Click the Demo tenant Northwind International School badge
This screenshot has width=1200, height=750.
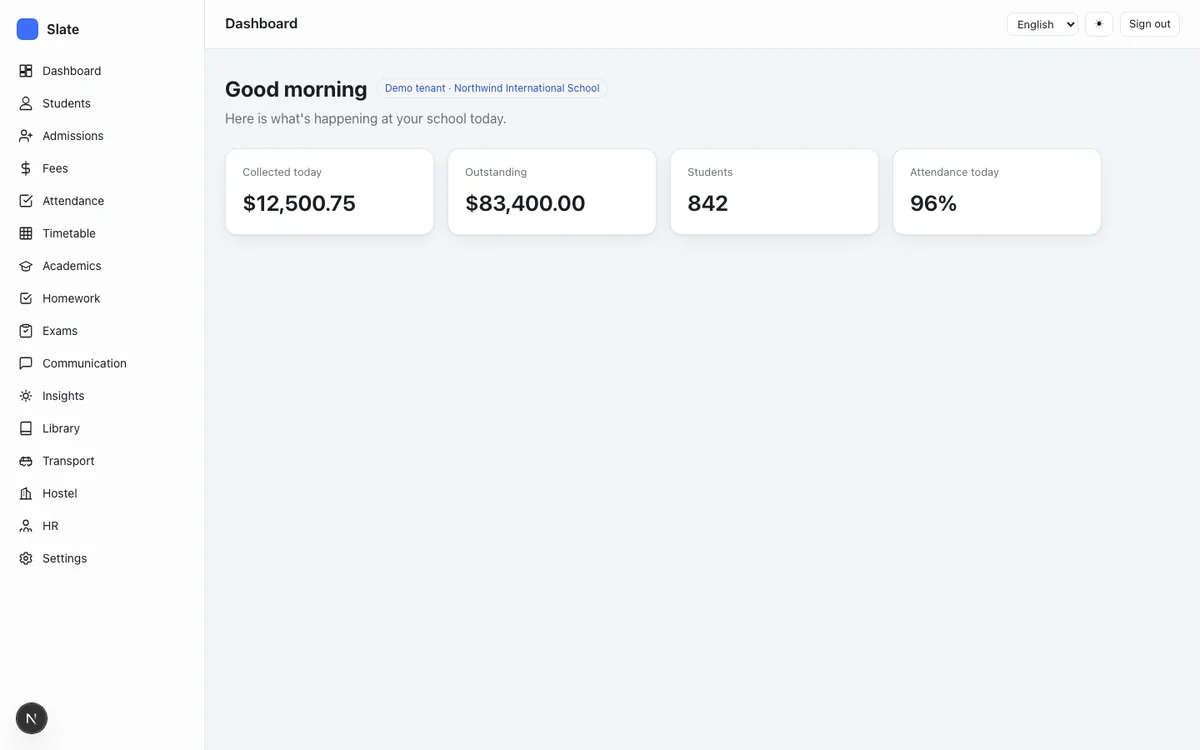[x=492, y=88]
